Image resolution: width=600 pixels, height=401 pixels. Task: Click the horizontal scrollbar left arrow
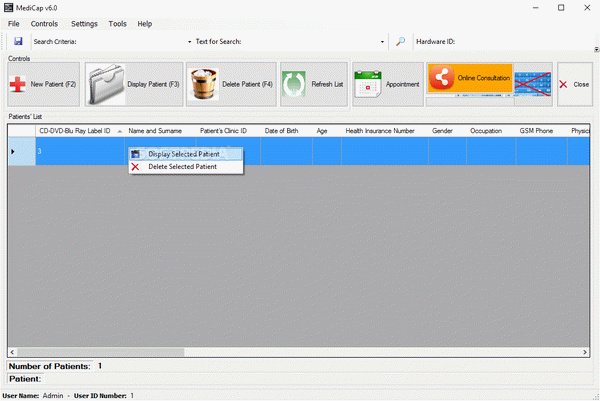coord(13,352)
